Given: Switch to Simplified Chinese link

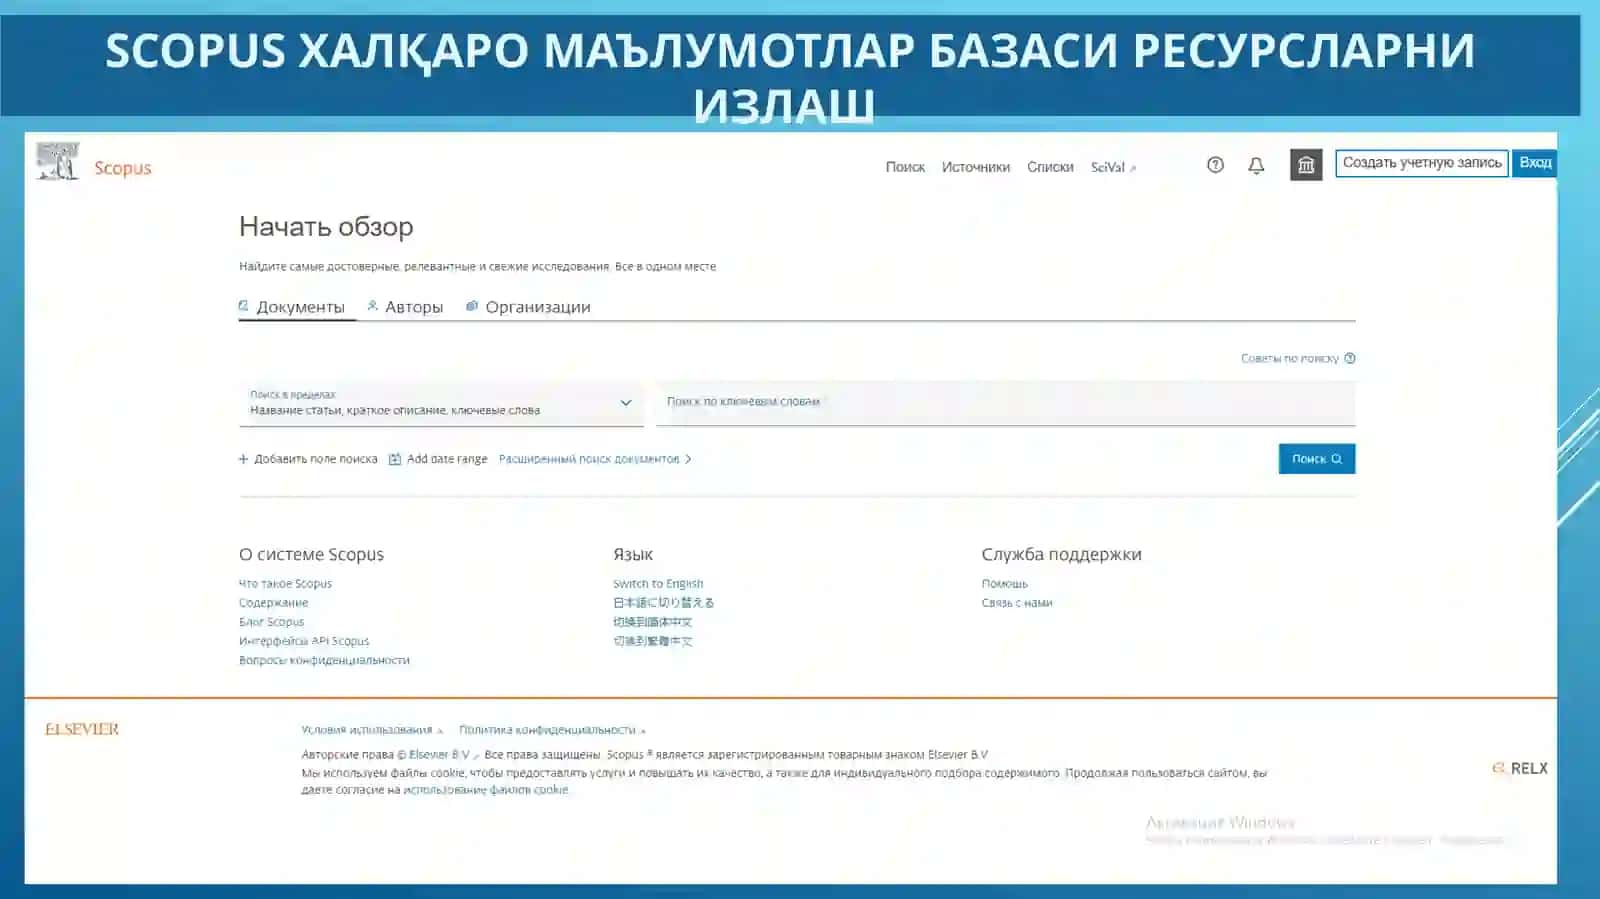Looking at the screenshot, I should [x=652, y=622].
